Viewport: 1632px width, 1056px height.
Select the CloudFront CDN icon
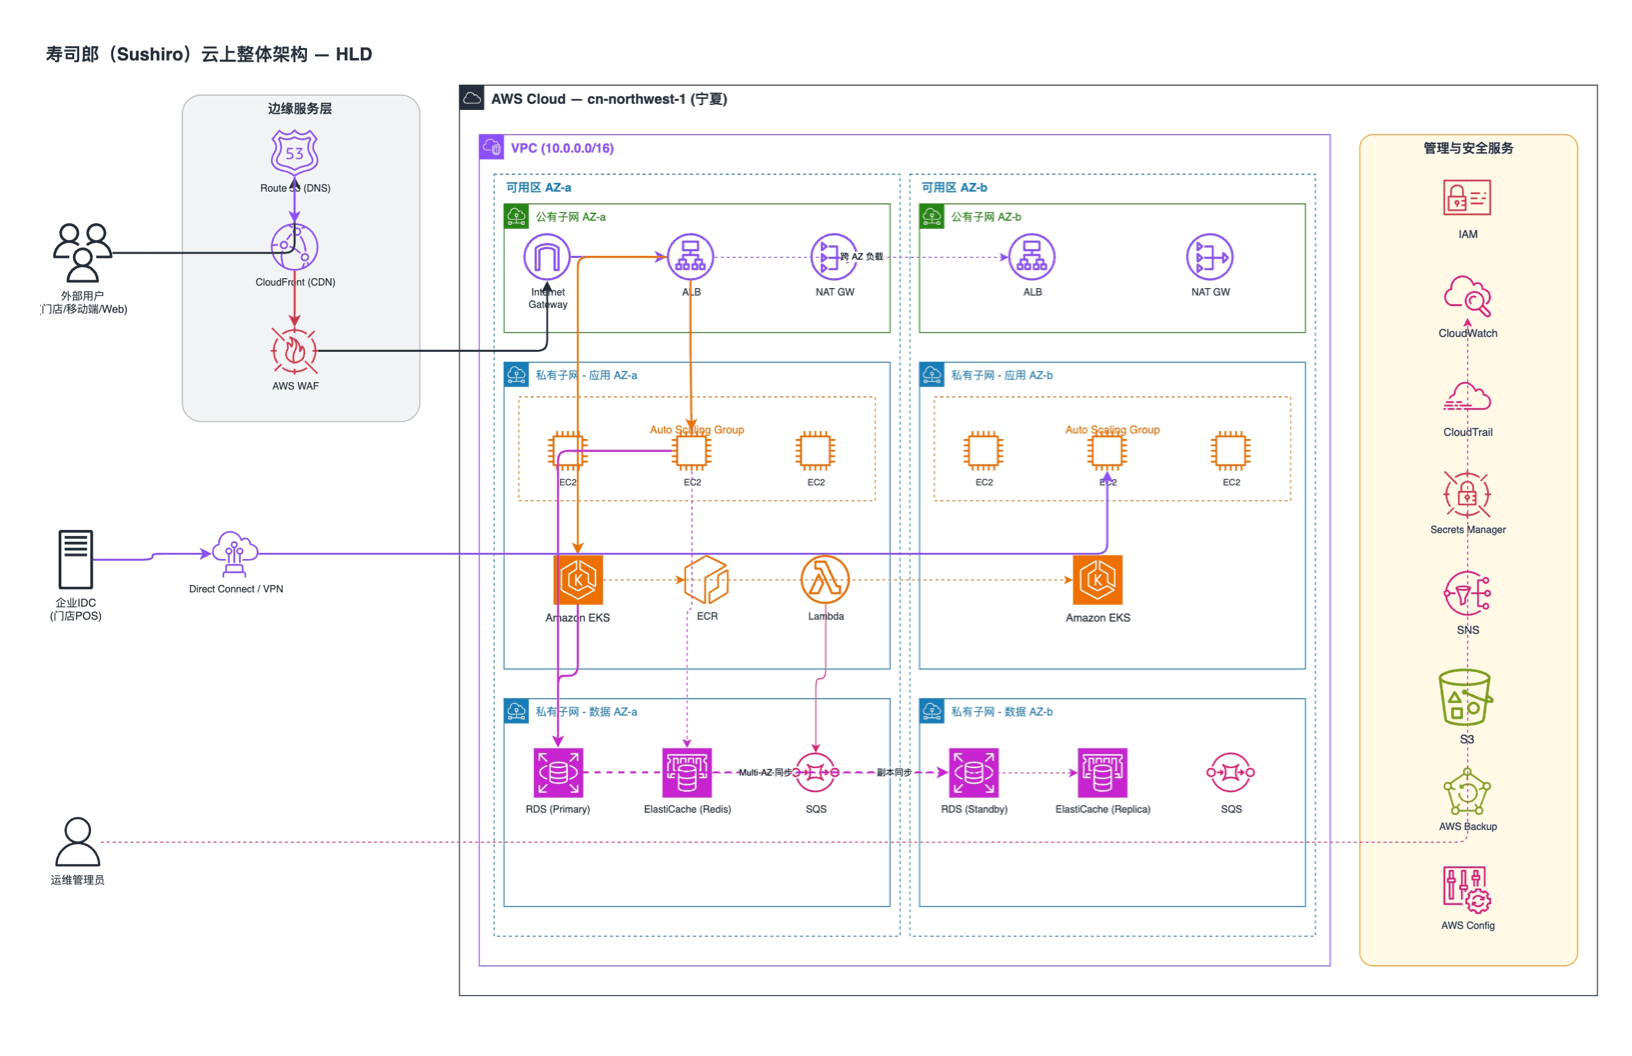click(x=294, y=247)
